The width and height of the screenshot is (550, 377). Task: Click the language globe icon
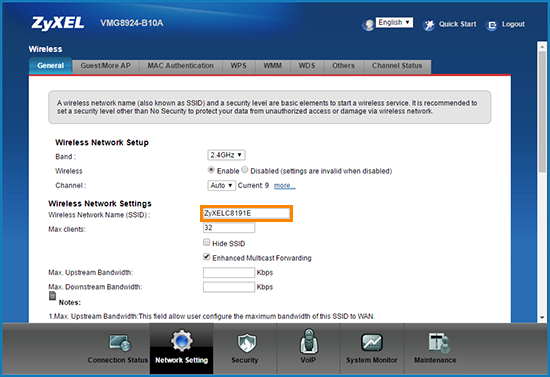(x=368, y=25)
